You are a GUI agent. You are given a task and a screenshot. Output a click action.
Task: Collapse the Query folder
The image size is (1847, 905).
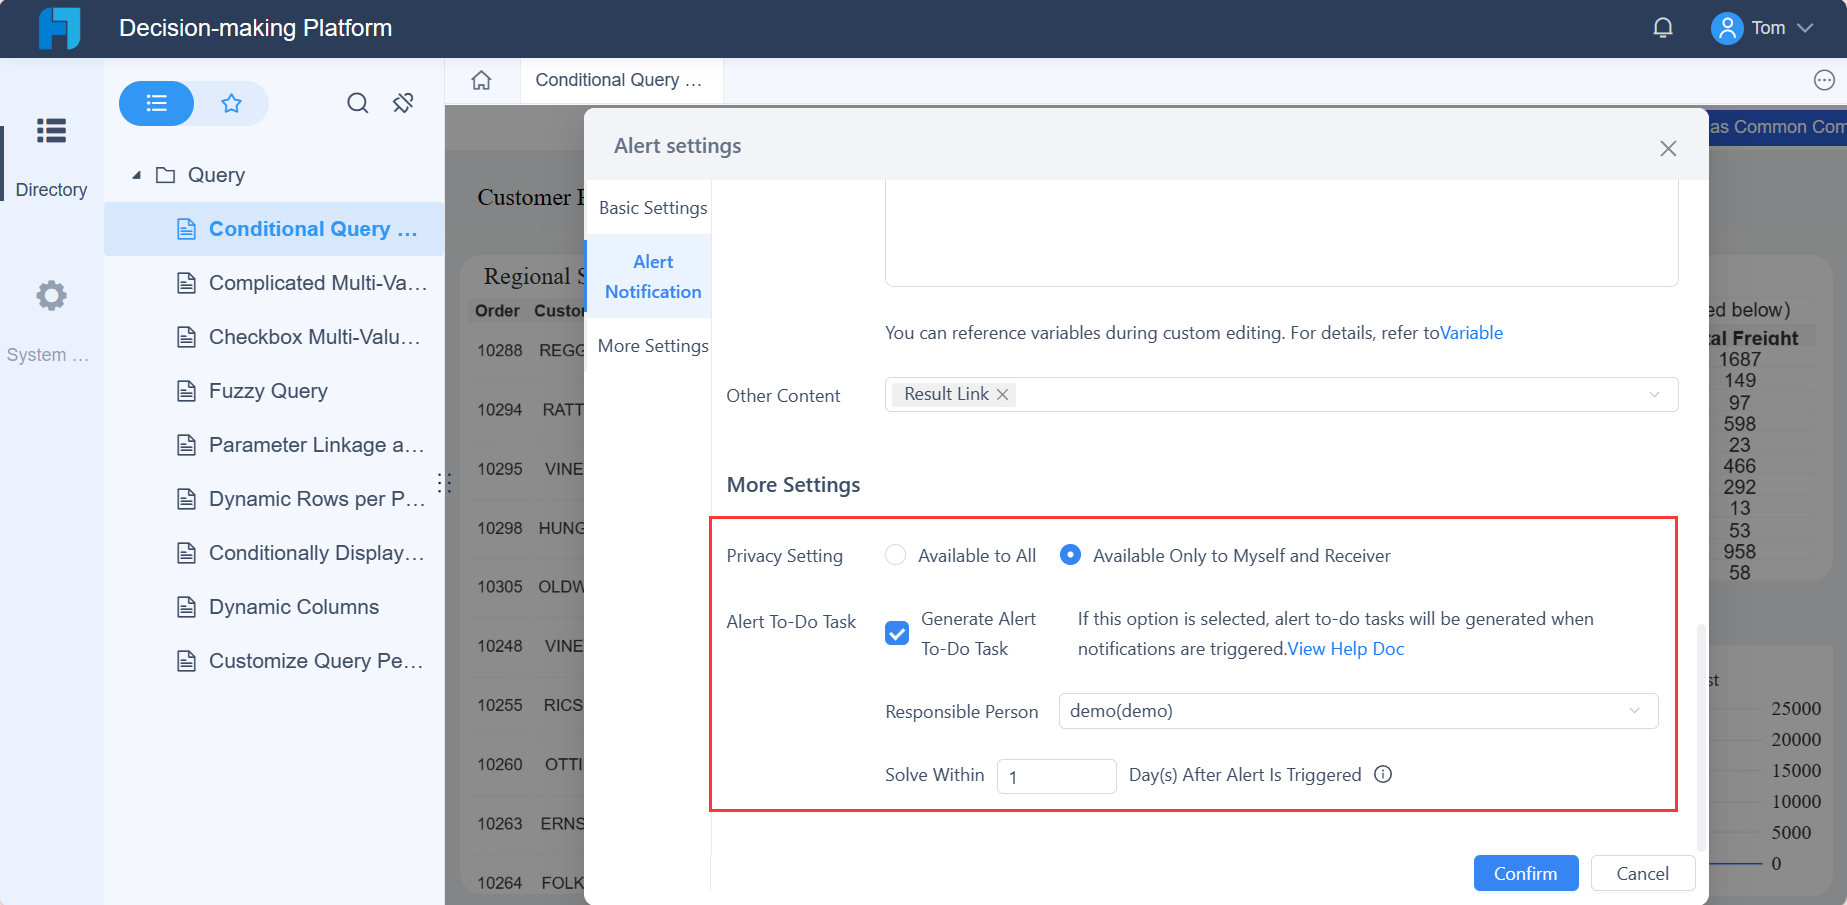[137, 174]
